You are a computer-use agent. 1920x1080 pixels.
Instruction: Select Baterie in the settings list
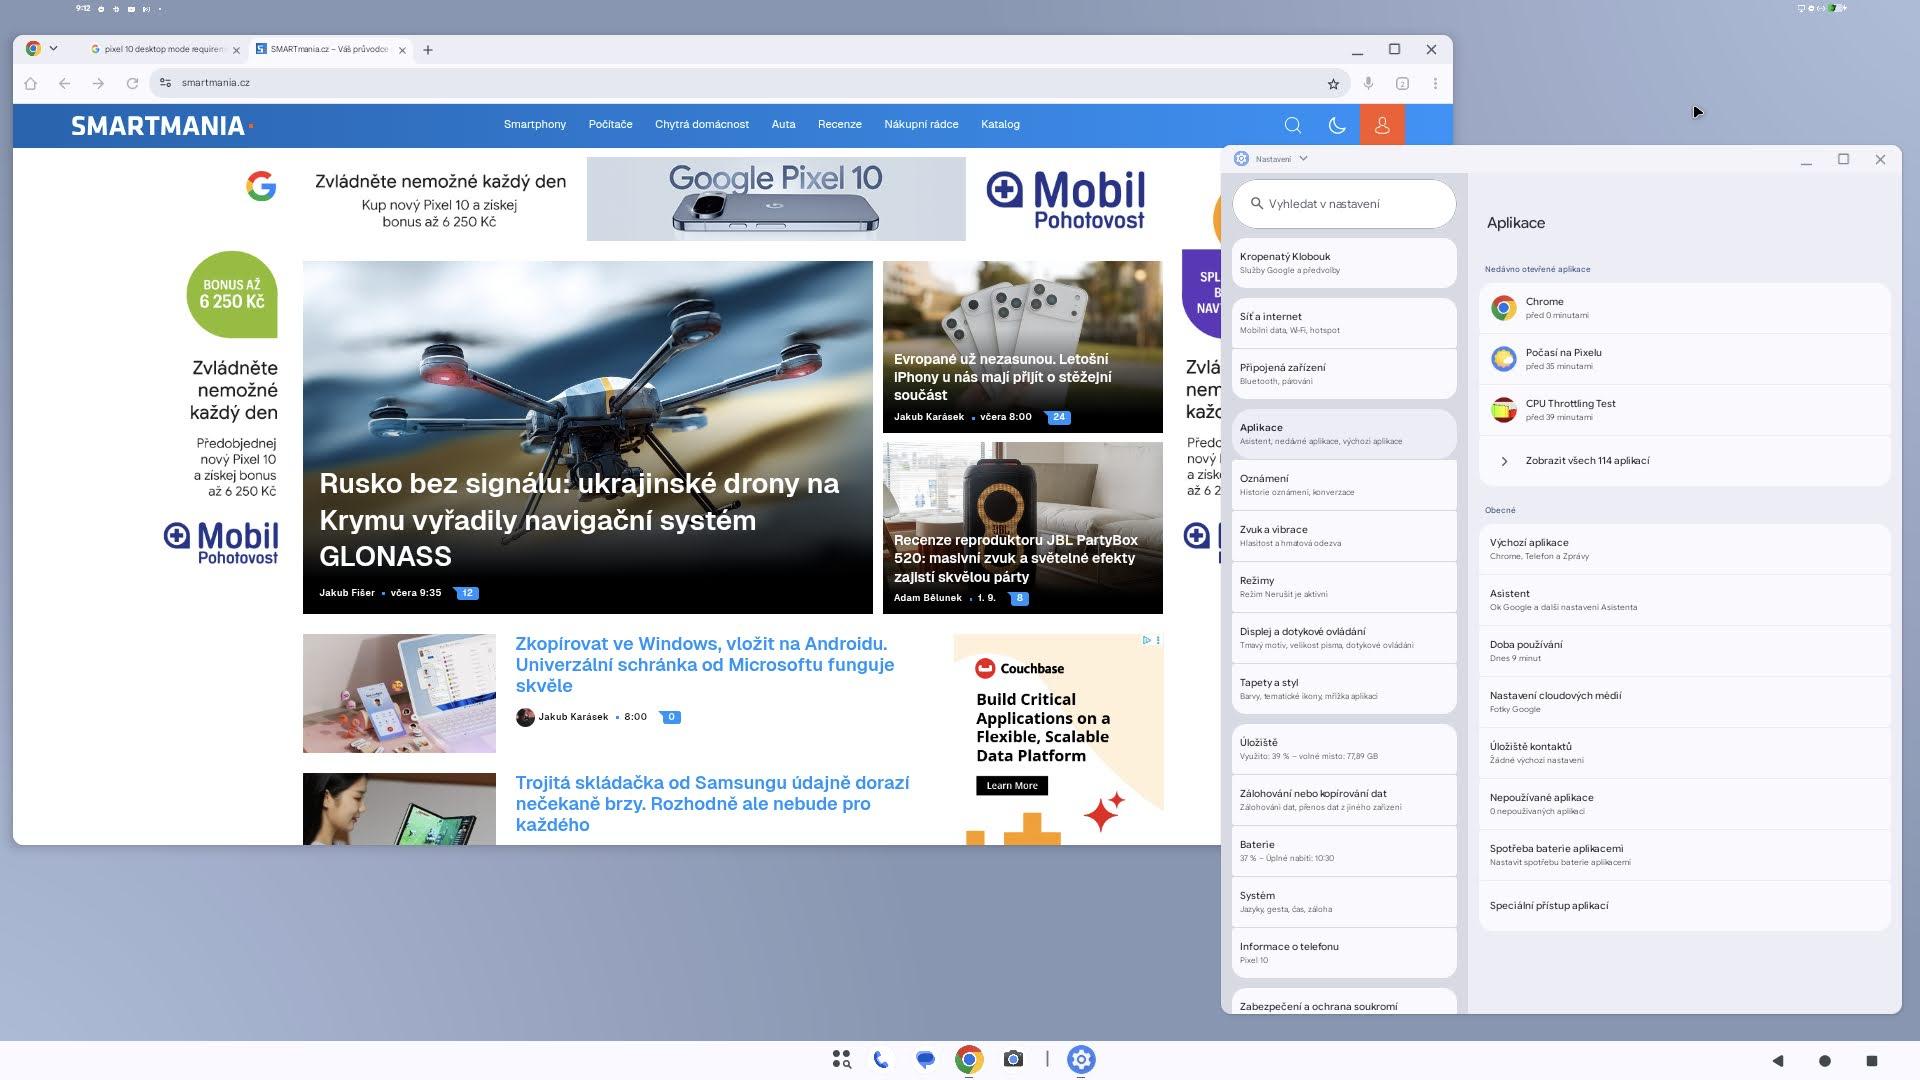(x=1344, y=851)
